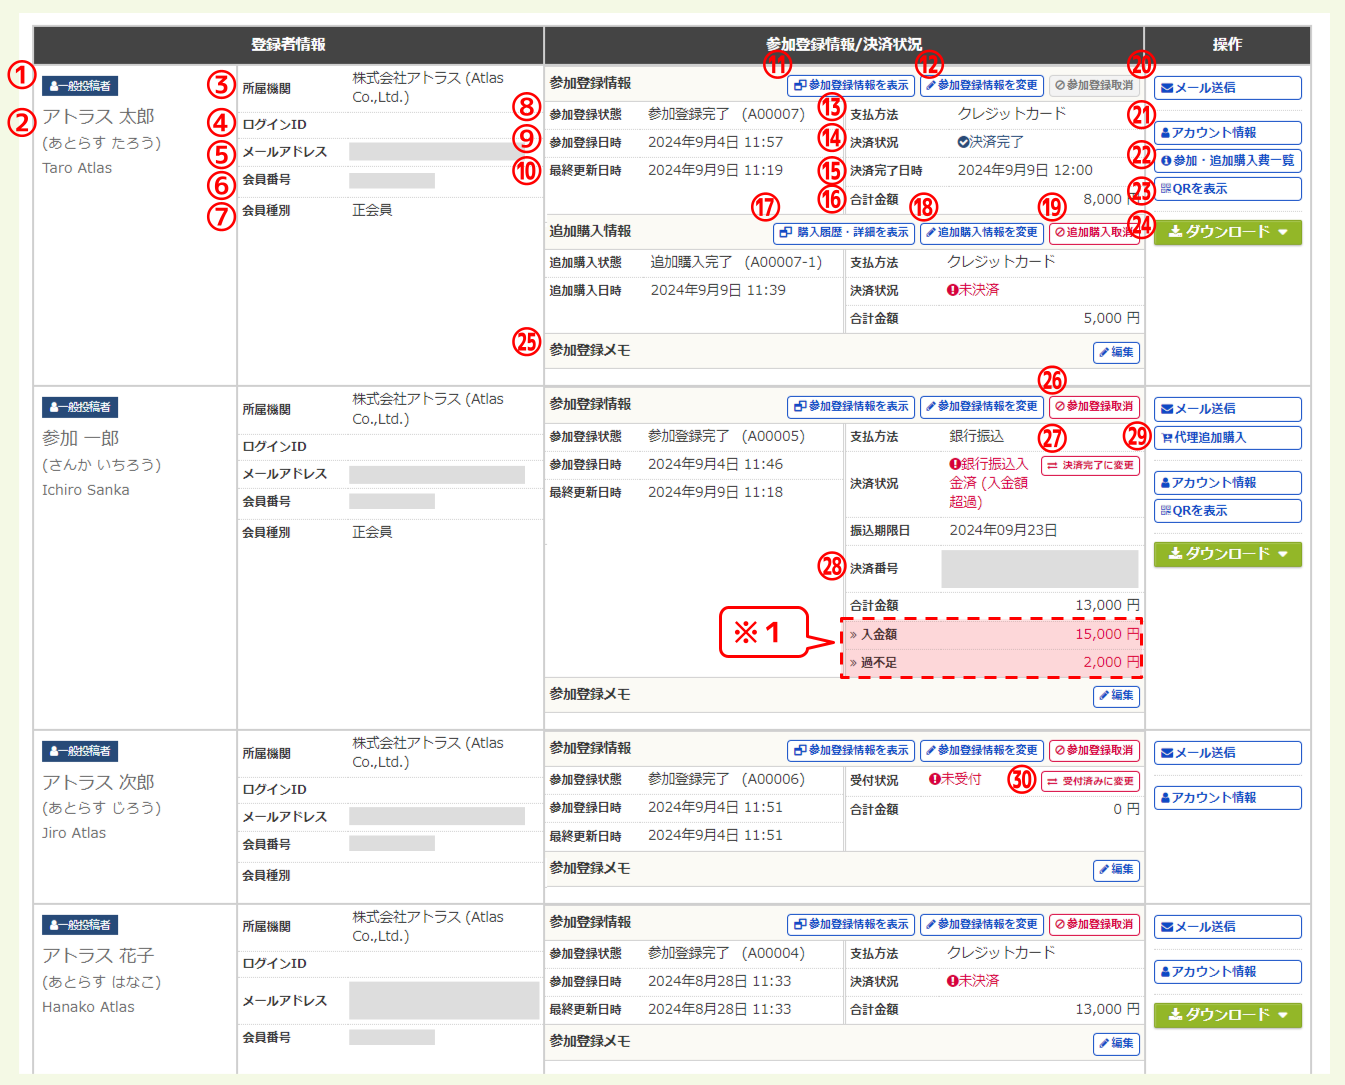Switch payment to 決済完了に変更 for 参加 一郎
Viewport: 1345px width, 1085px height.
(x=1090, y=466)
